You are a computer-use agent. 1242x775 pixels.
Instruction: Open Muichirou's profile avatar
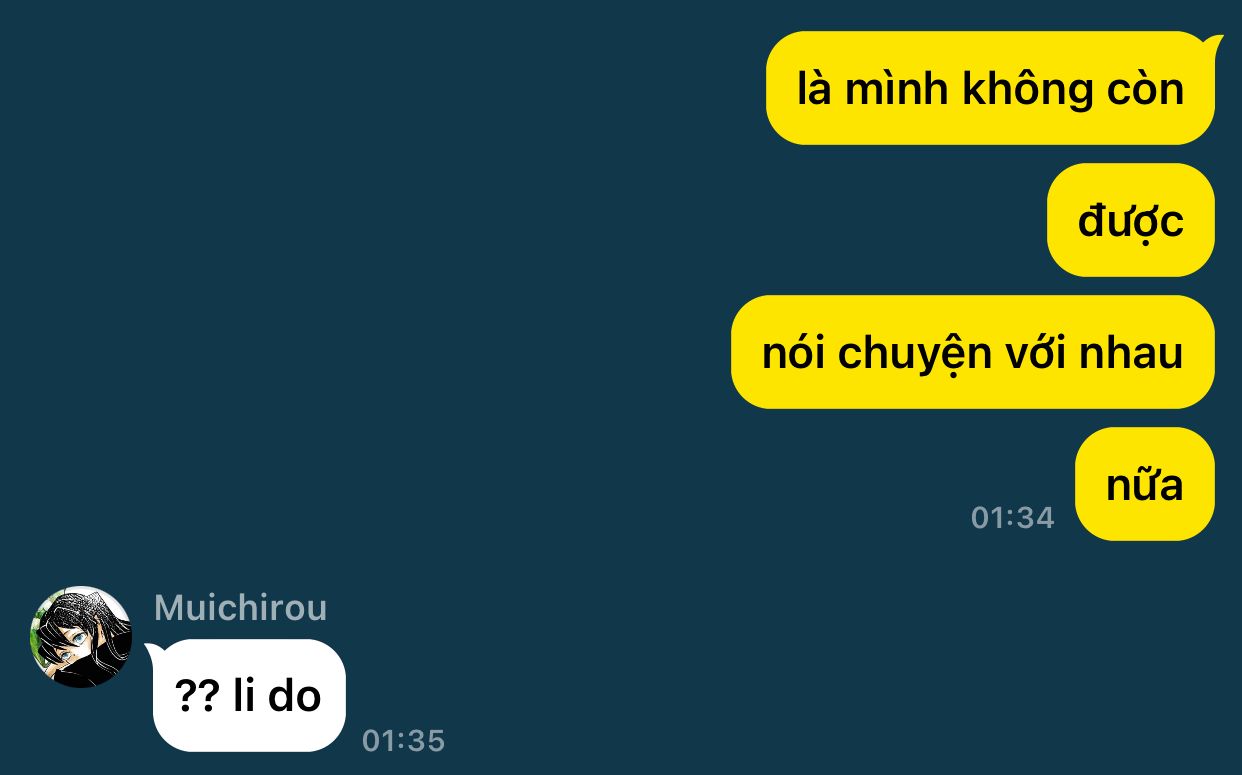pyautogui.click(x=81, y=637)
